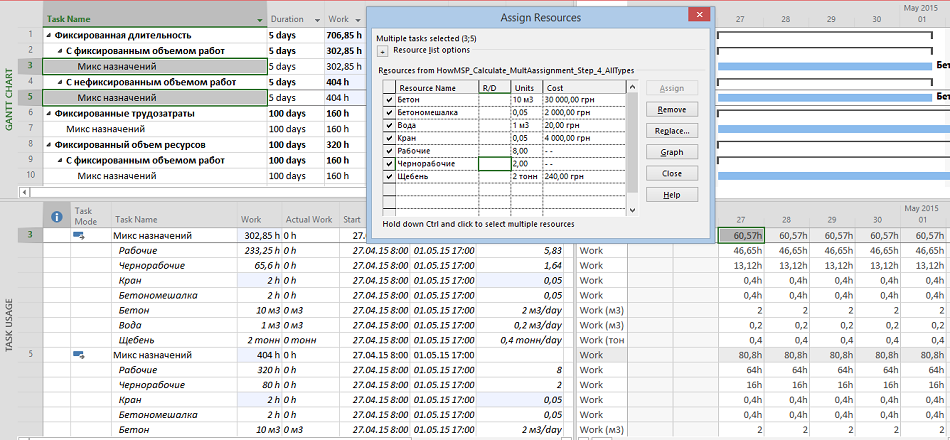Click the Close button in the dialog

671,173
